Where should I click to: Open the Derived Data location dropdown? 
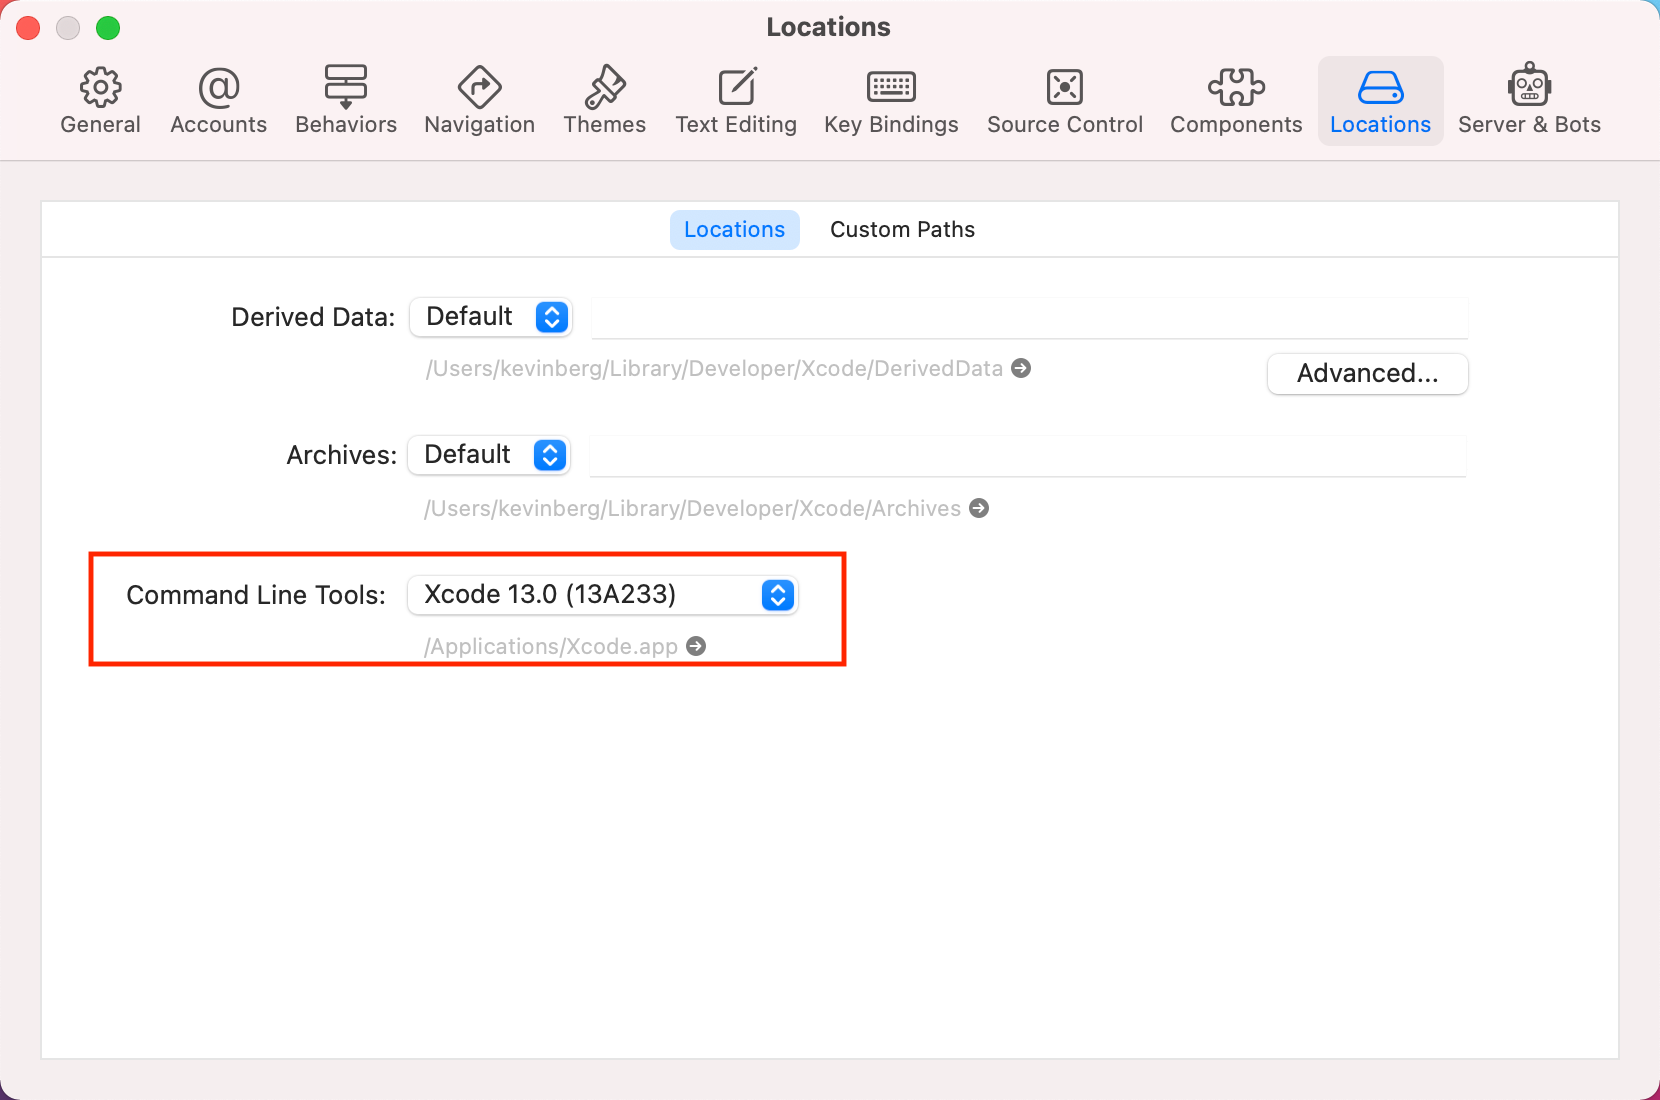pos(490,317)
